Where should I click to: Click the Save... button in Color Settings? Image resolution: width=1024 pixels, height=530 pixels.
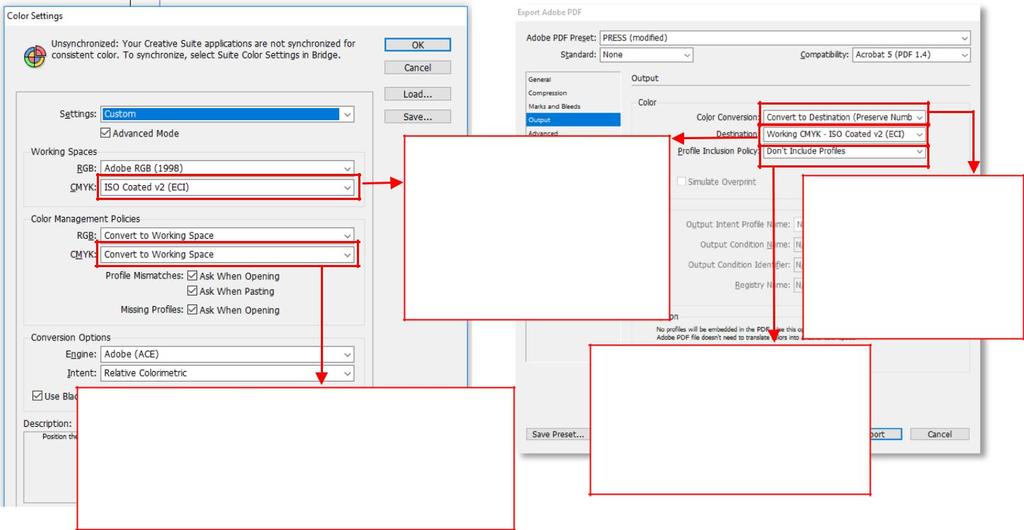pyautogui.click(x=417, y=117)
